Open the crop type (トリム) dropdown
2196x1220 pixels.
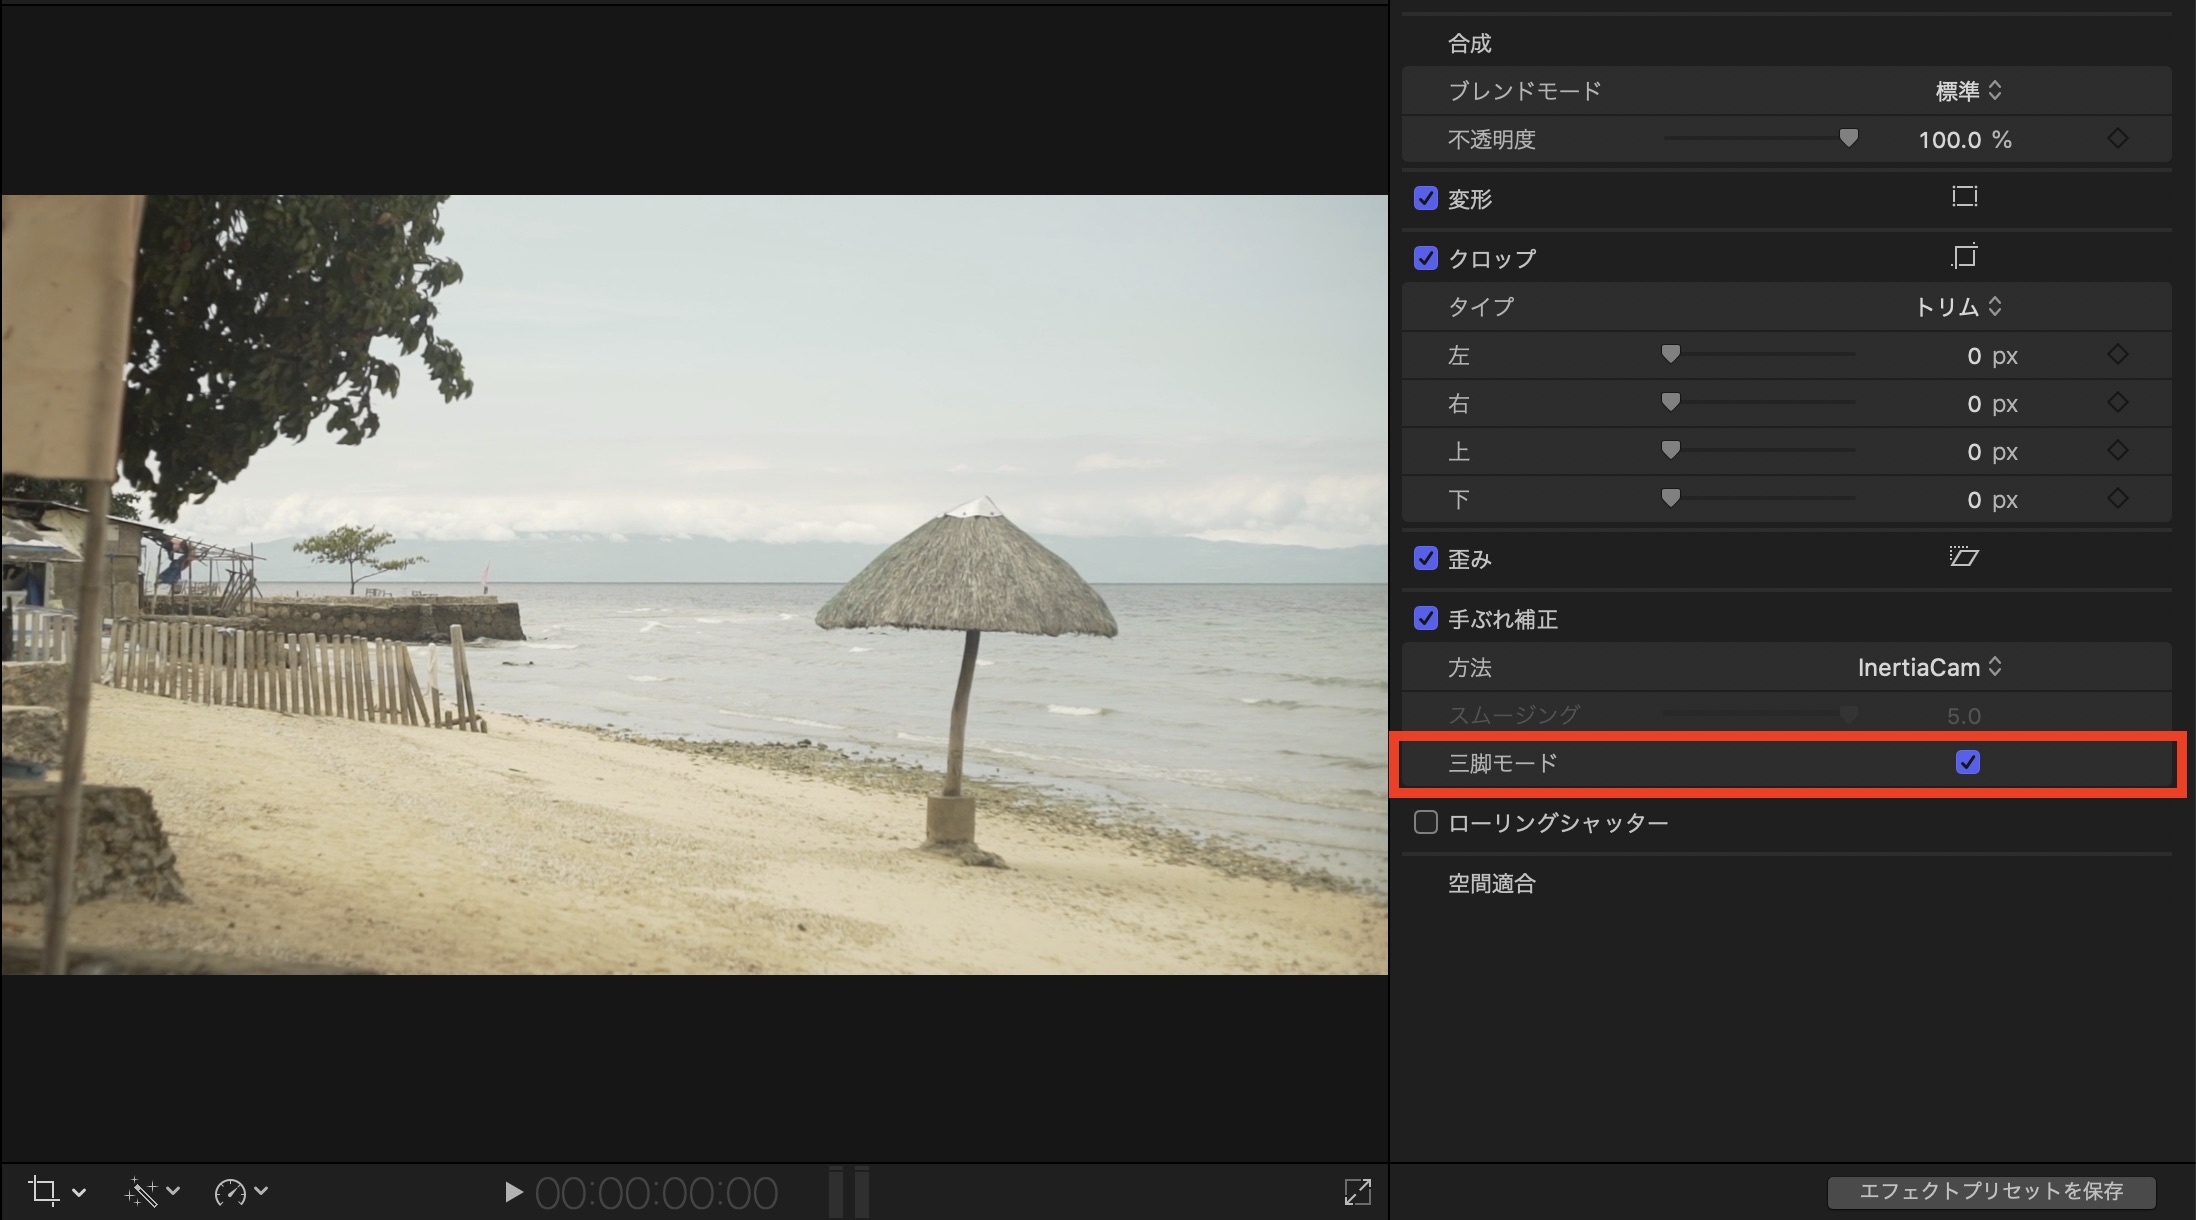point(1958,307)
